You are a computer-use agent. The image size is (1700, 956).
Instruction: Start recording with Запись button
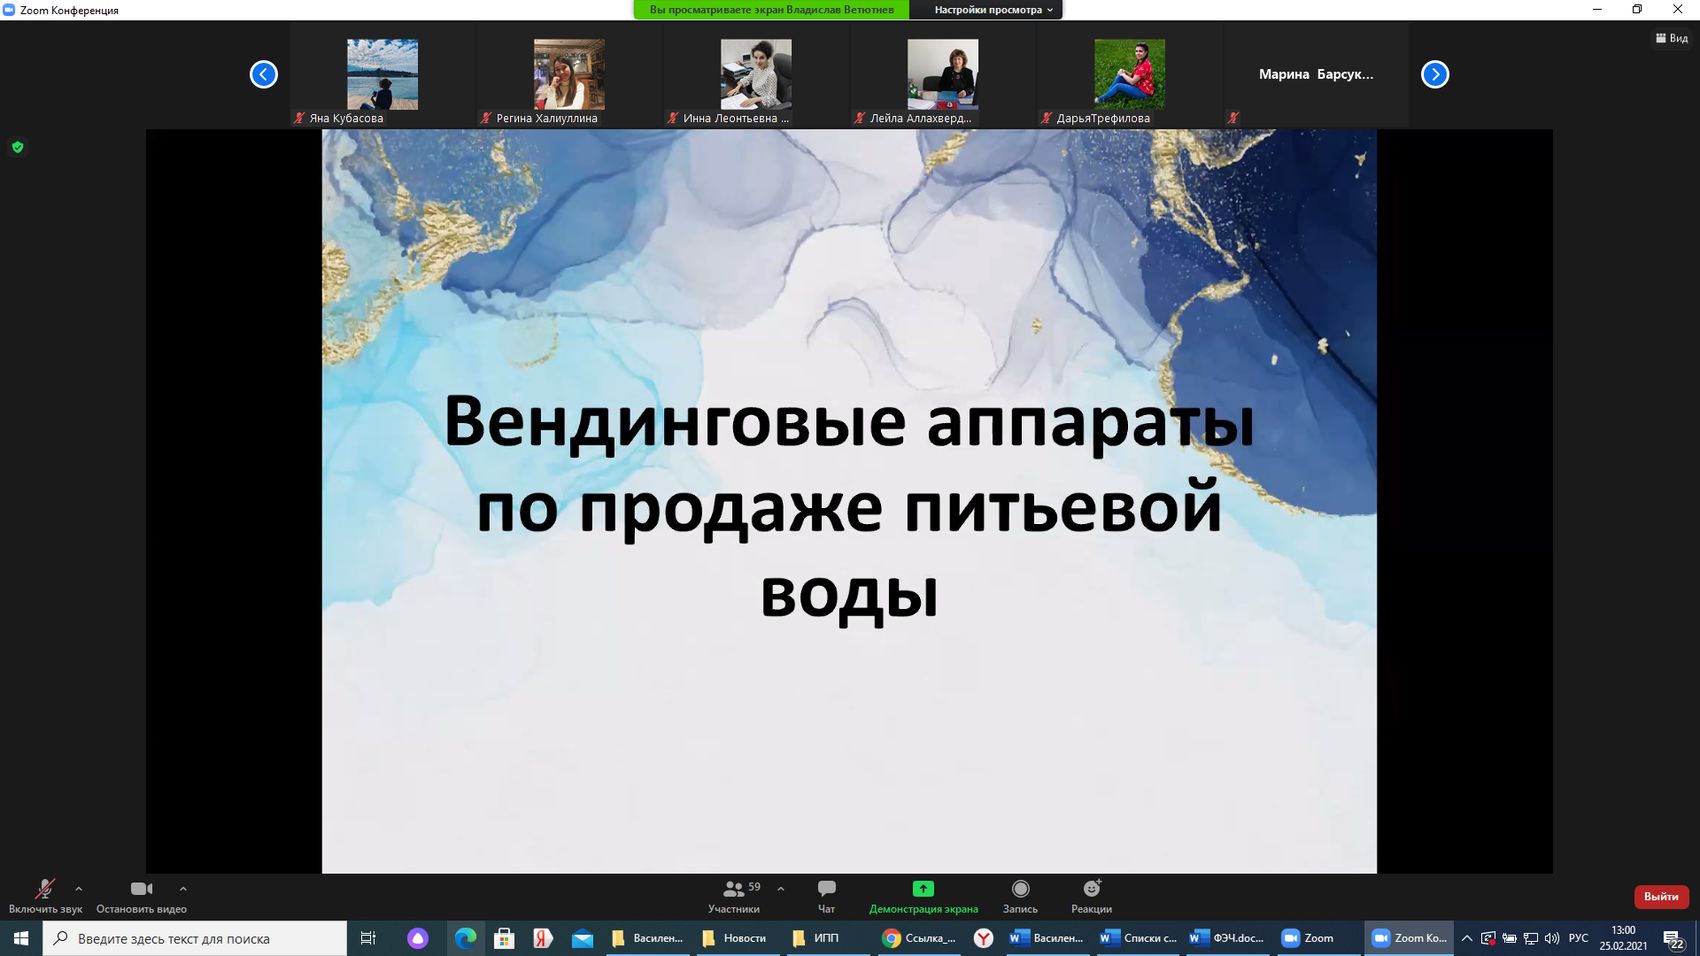click(1020, 895)
